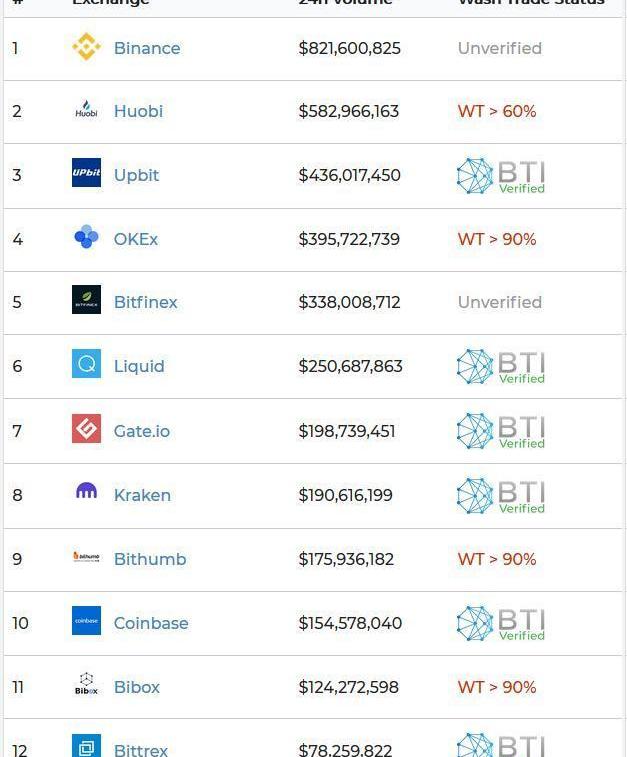Open the Bittrex exchange link
The image size is (627, 757).
coord(141,750)
